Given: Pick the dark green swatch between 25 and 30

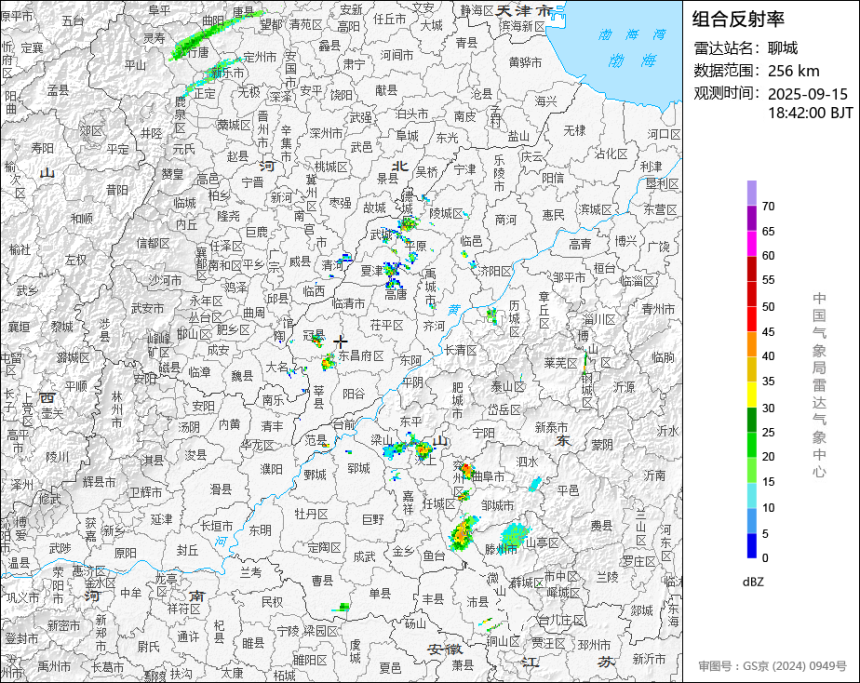Looking at the screenshot, I should pos(751,420).
